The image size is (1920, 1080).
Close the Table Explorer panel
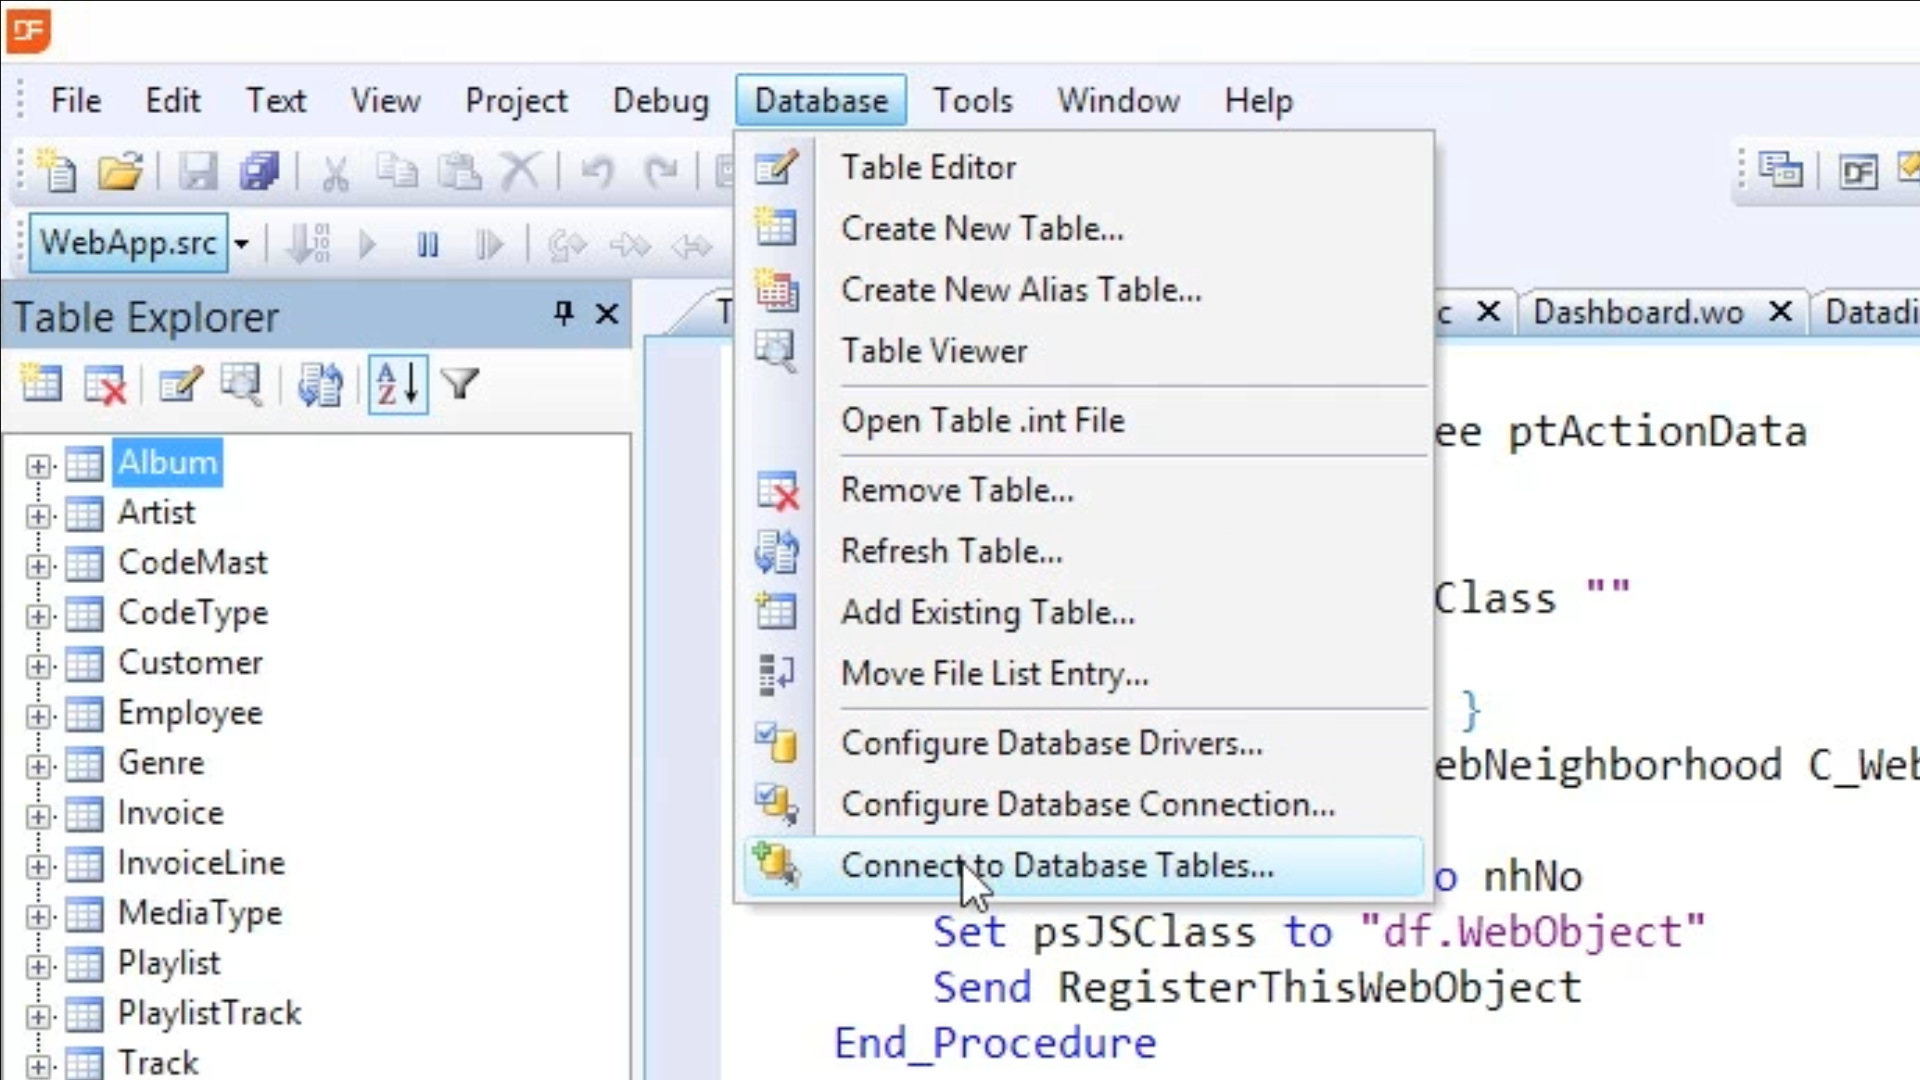(x=607, y=314)
